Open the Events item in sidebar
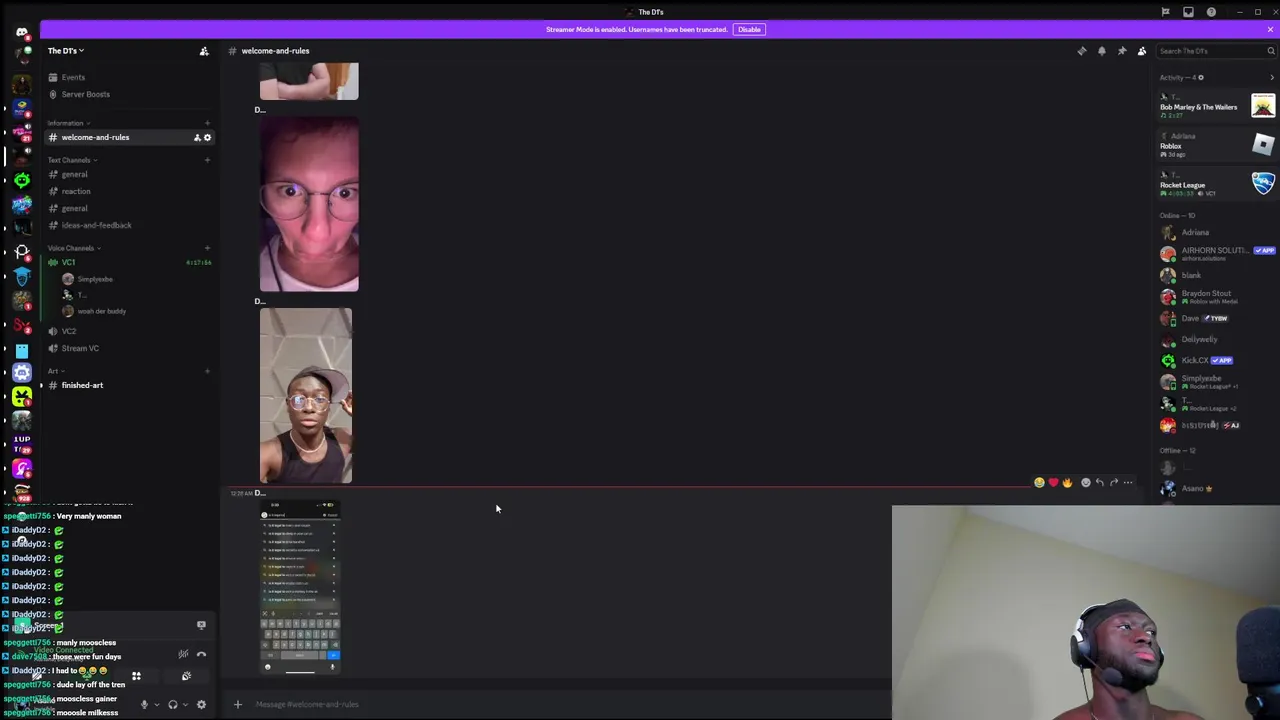 (128, 77)
